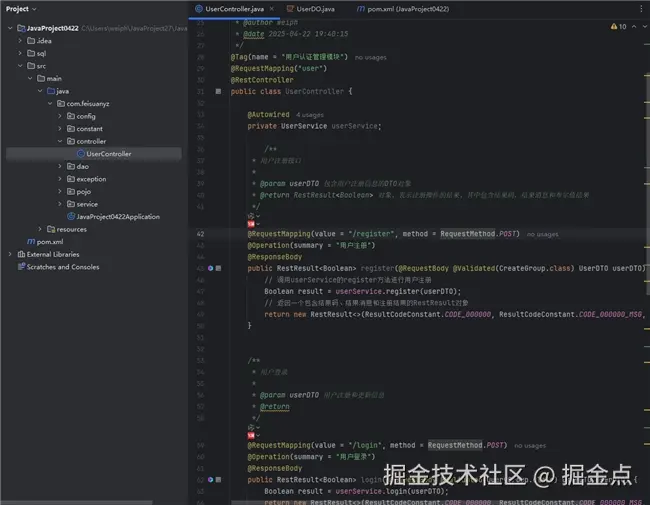Switch to UserDO.java tab
The width and height of the screenshot is (650, 505).
pyautogui.click(x=311, y=9)
